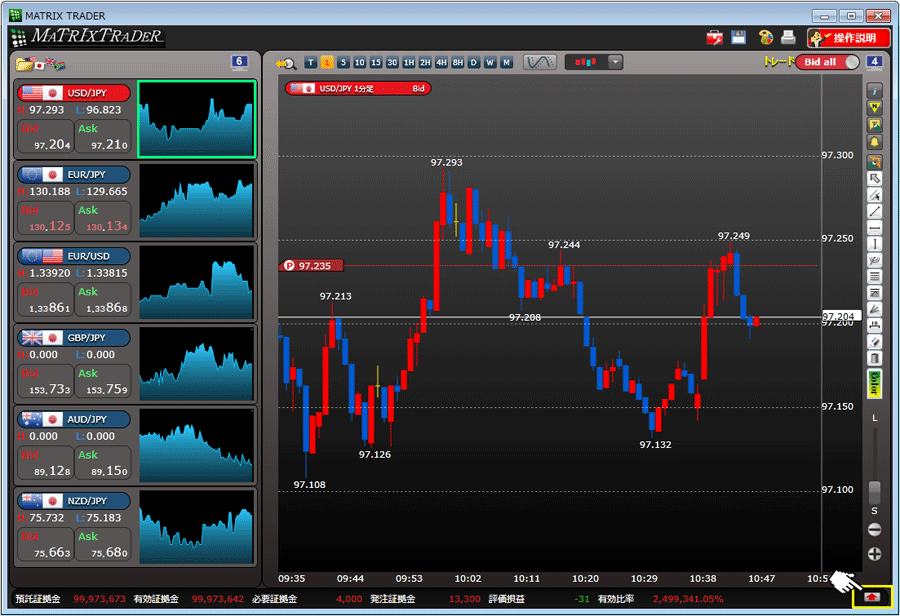Select the multi parallel lines tool
The width and height of the screenshot is (900, 616).
874,277
